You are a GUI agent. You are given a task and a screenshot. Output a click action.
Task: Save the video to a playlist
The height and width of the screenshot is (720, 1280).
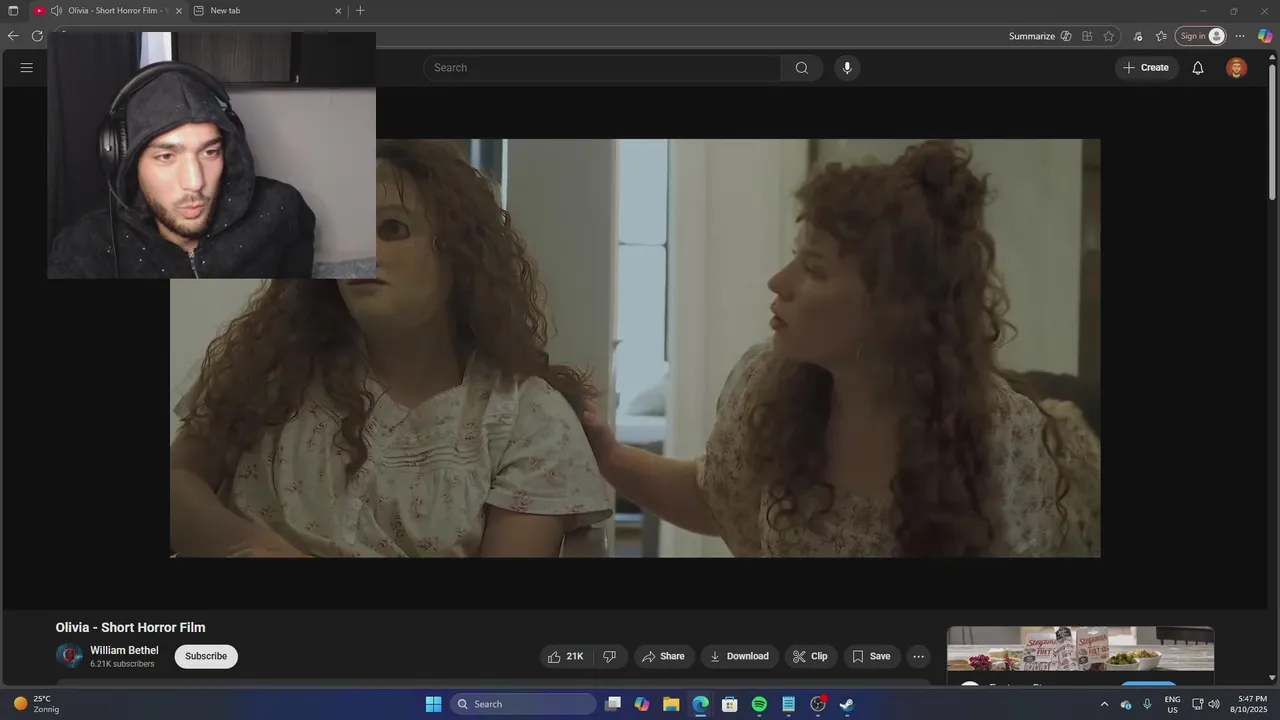click(x=871, y=657)
